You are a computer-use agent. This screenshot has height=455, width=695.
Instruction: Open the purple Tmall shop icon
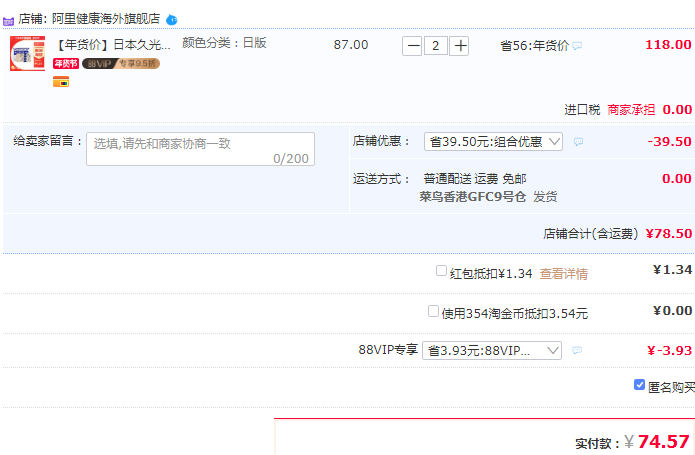click(x=8, y=20)
